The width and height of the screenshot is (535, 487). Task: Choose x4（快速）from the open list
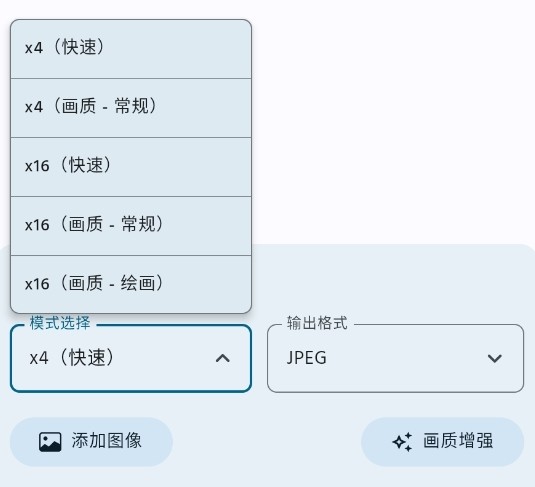coord(131,49)
